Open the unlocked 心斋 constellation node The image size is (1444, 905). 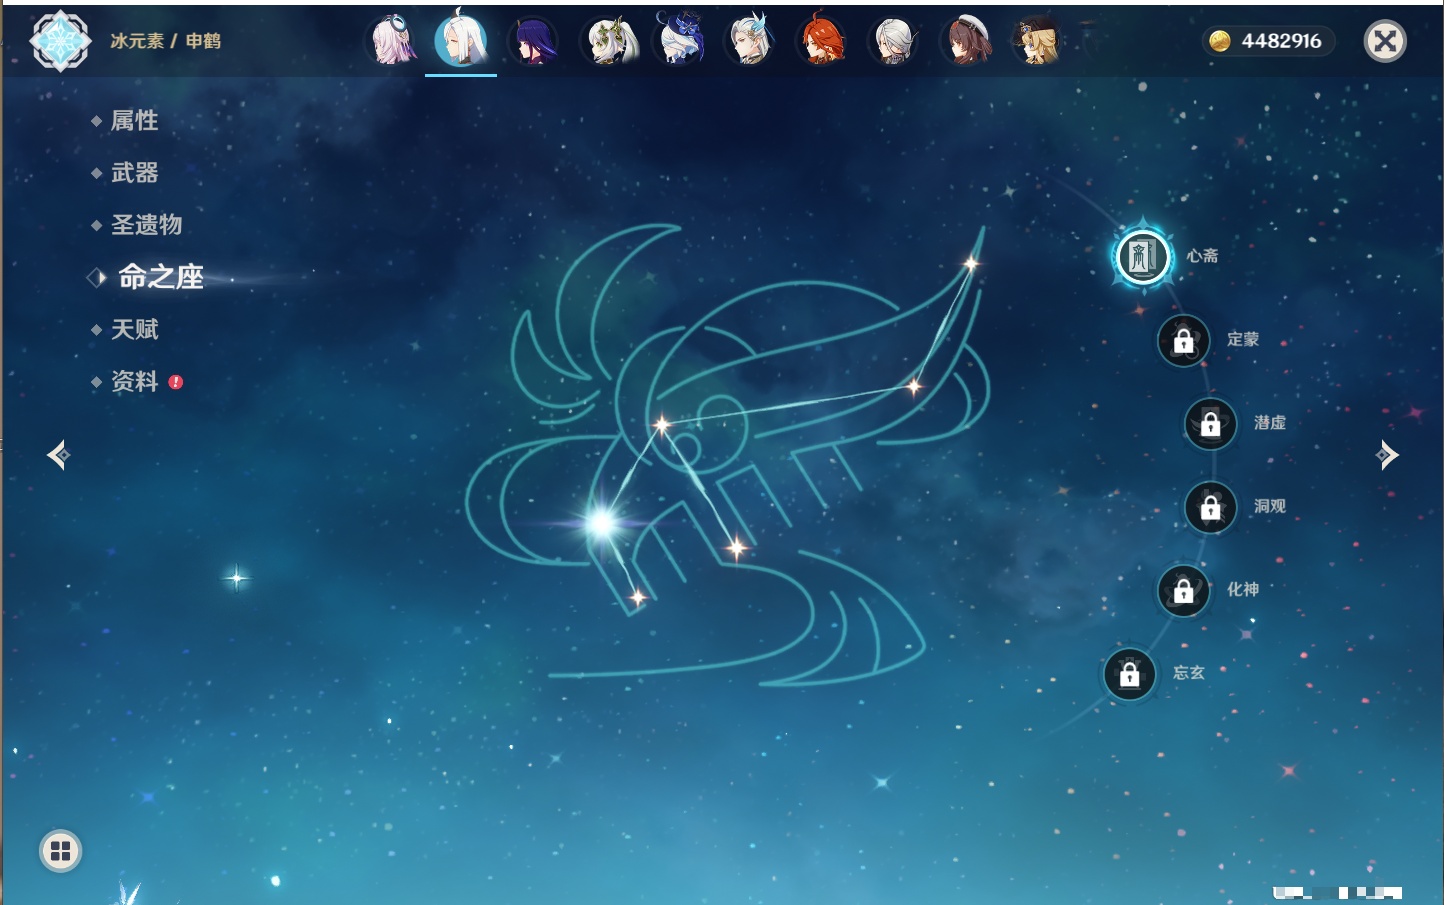[x=1143, y=256]
